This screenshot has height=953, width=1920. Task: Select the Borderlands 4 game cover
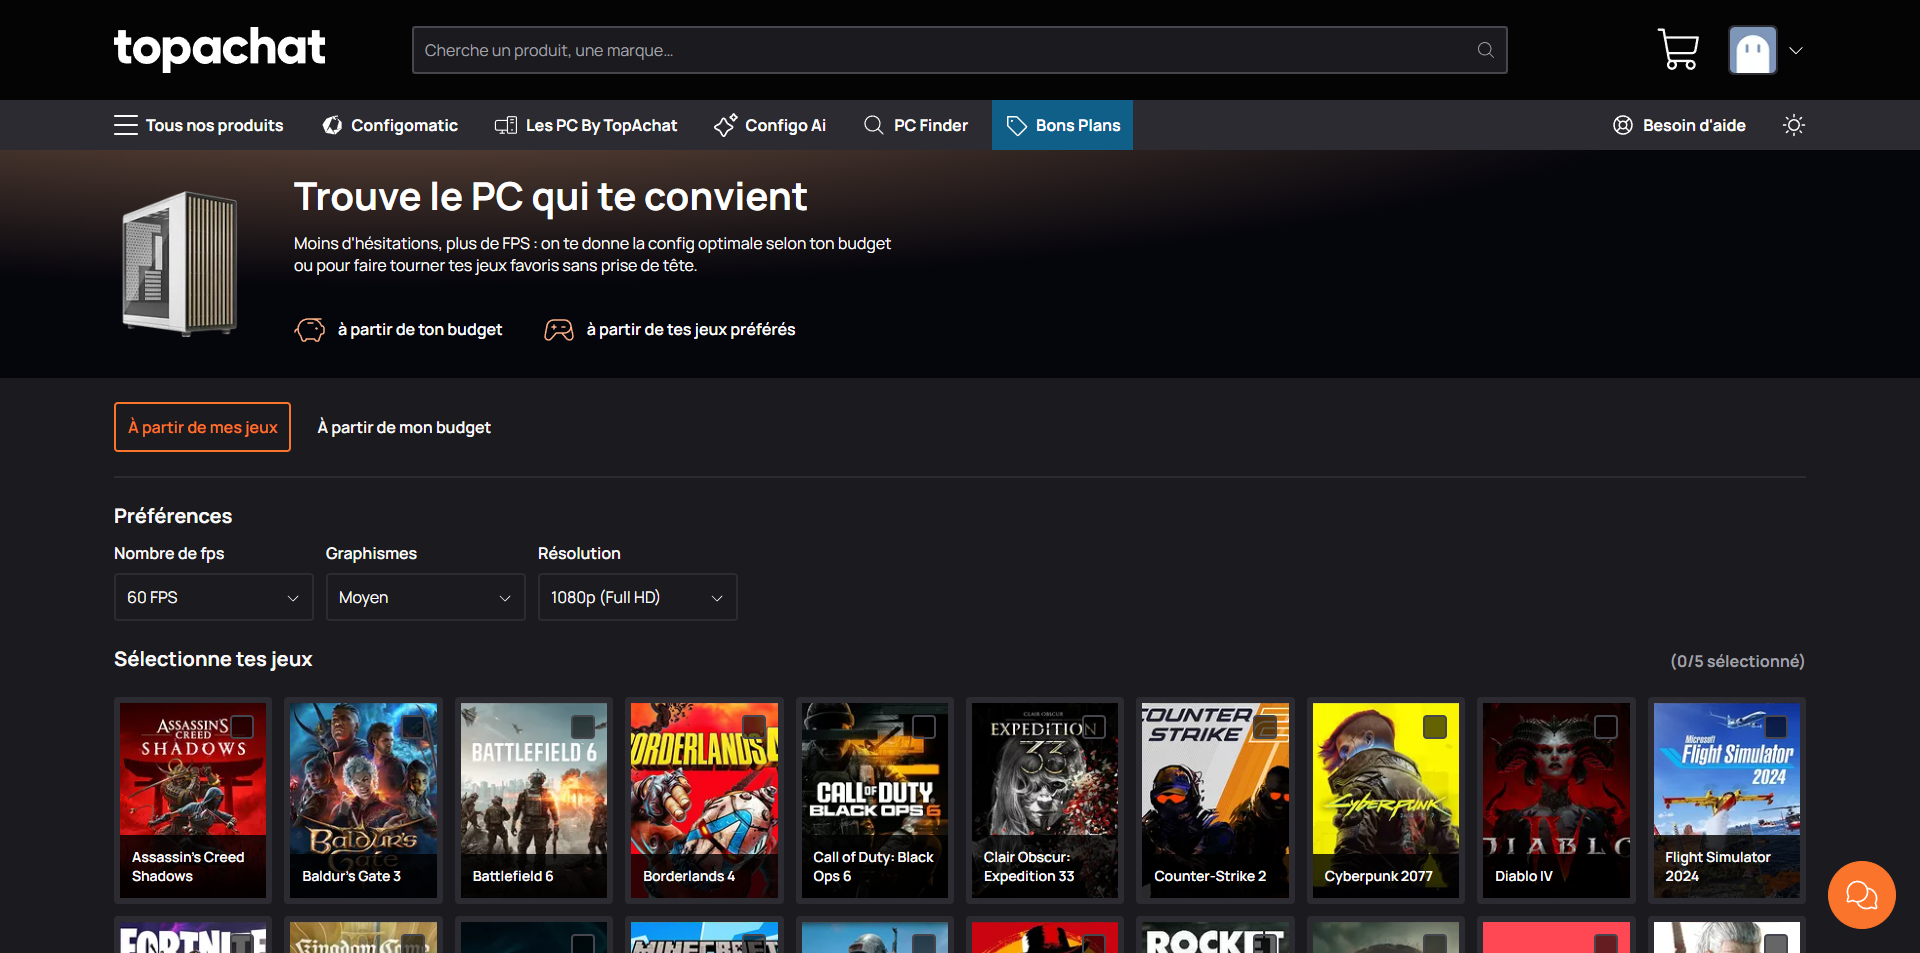click(x=704, y=799)
